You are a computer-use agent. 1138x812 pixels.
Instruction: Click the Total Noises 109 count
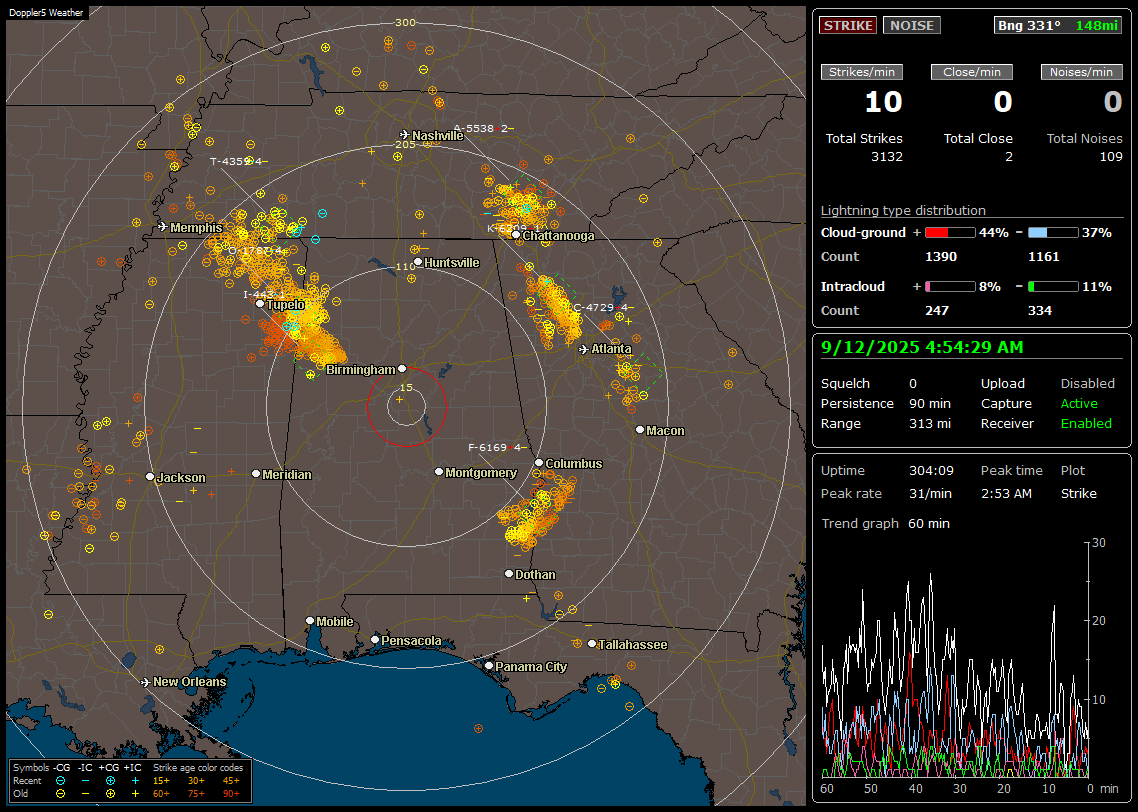click(1110, 157)
